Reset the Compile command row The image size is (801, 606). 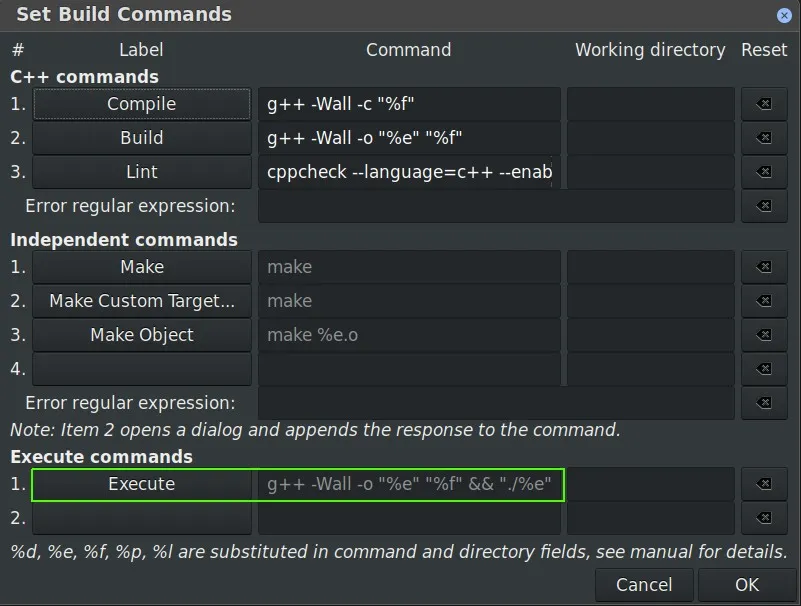tap(764, 104)
